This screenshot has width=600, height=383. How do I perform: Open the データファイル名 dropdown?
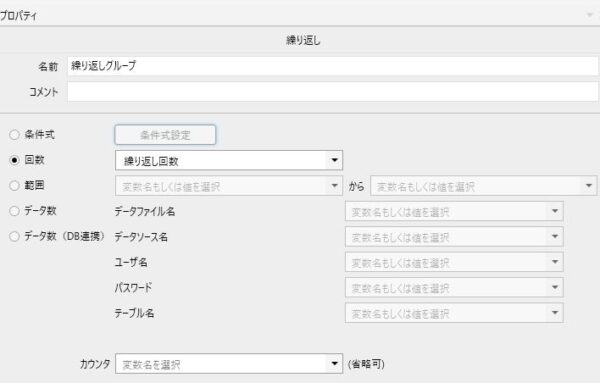pos(454,211)
